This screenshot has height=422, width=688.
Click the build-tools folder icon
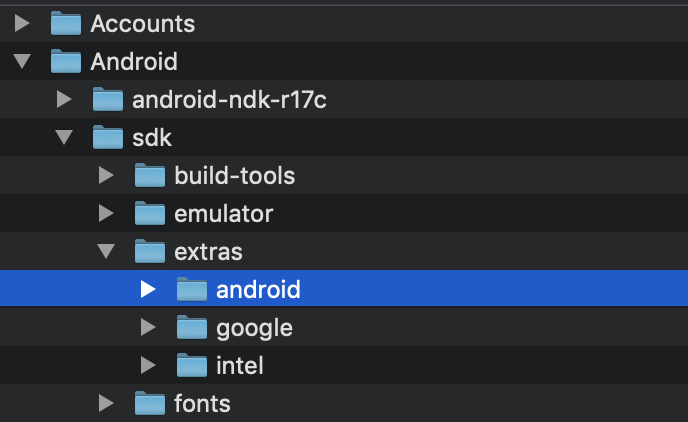coord(149,176)
